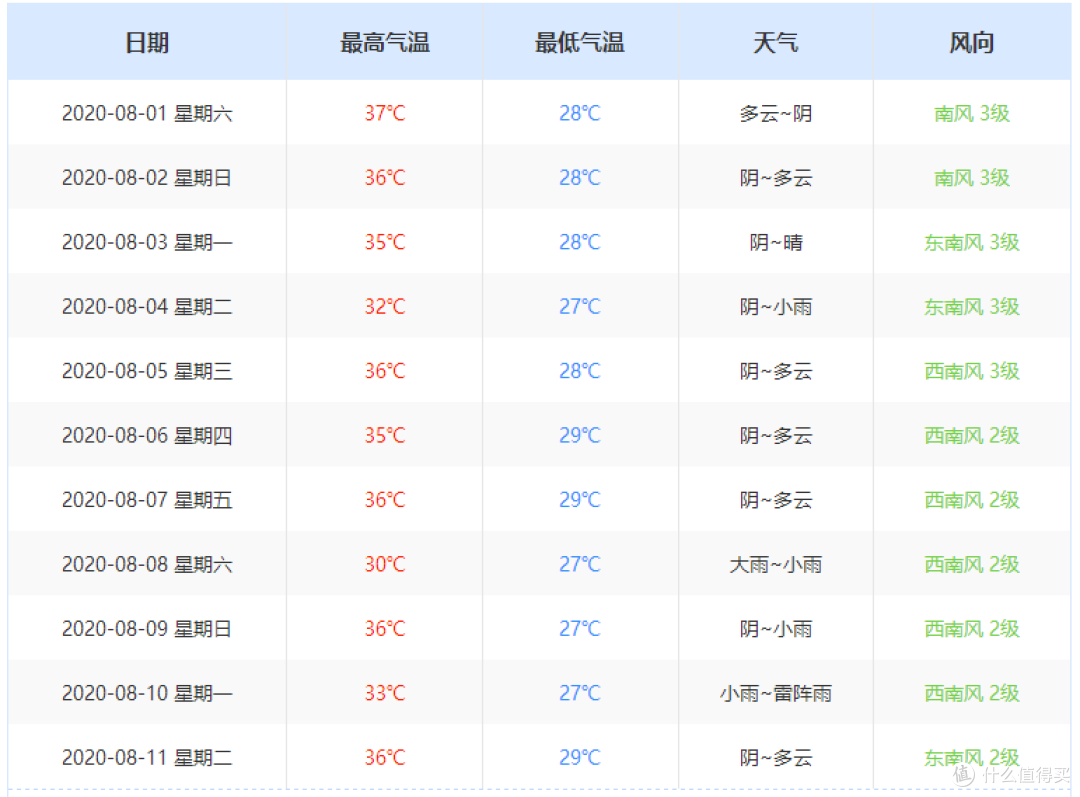Click the 风向 column header
Screen dimensions: 1080x797
tap(971, 42)
